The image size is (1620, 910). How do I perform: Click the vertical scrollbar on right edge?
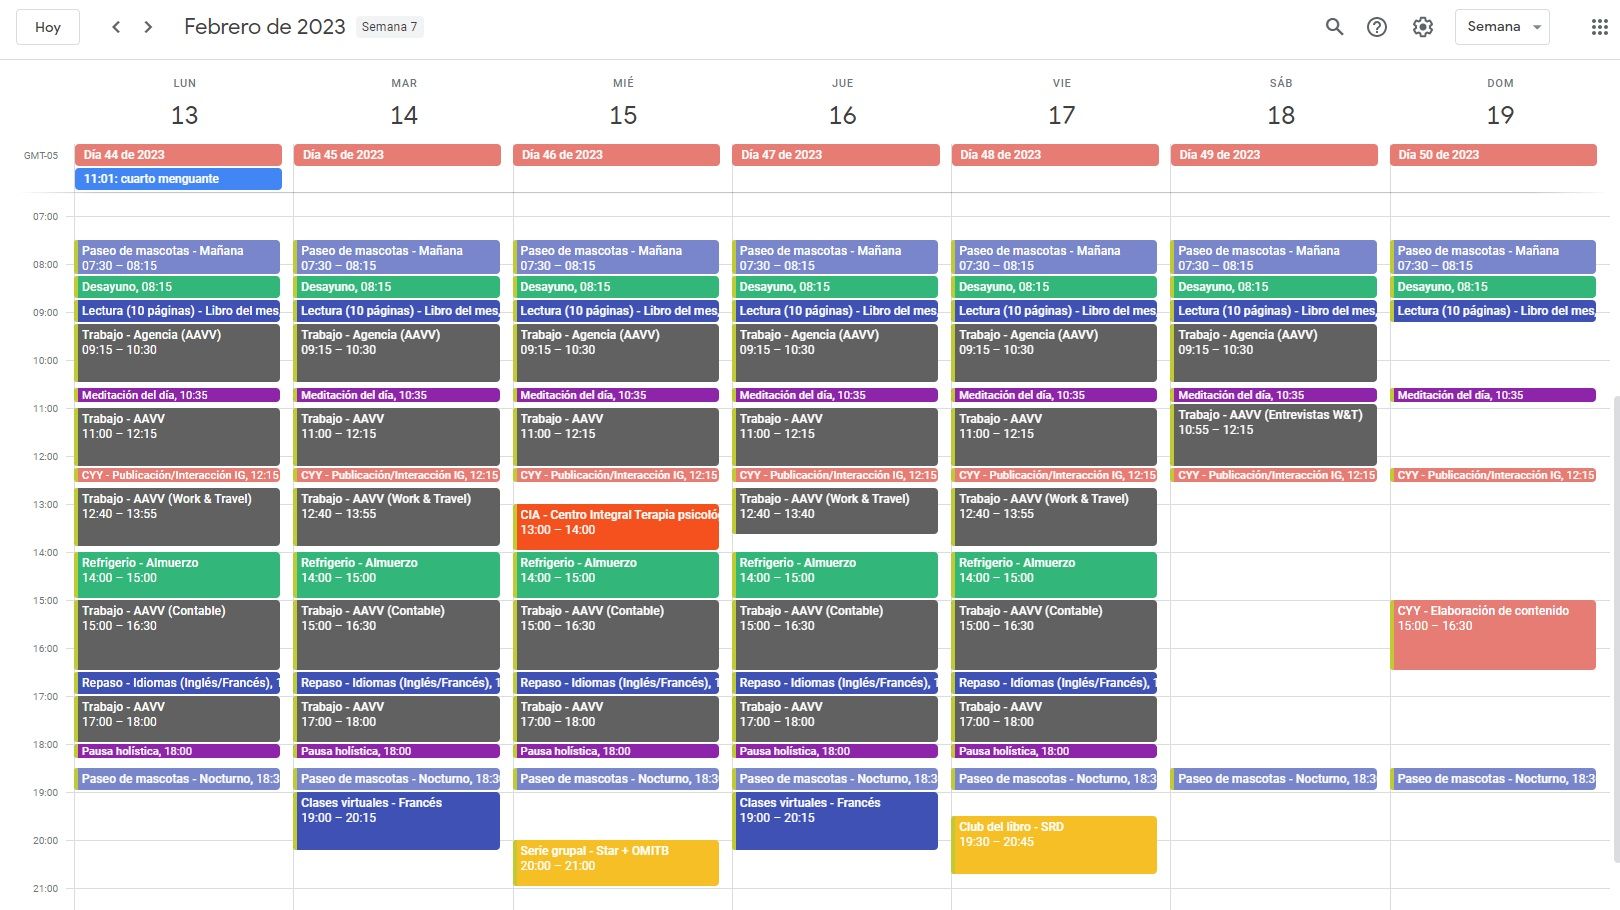coord(1616,628)
